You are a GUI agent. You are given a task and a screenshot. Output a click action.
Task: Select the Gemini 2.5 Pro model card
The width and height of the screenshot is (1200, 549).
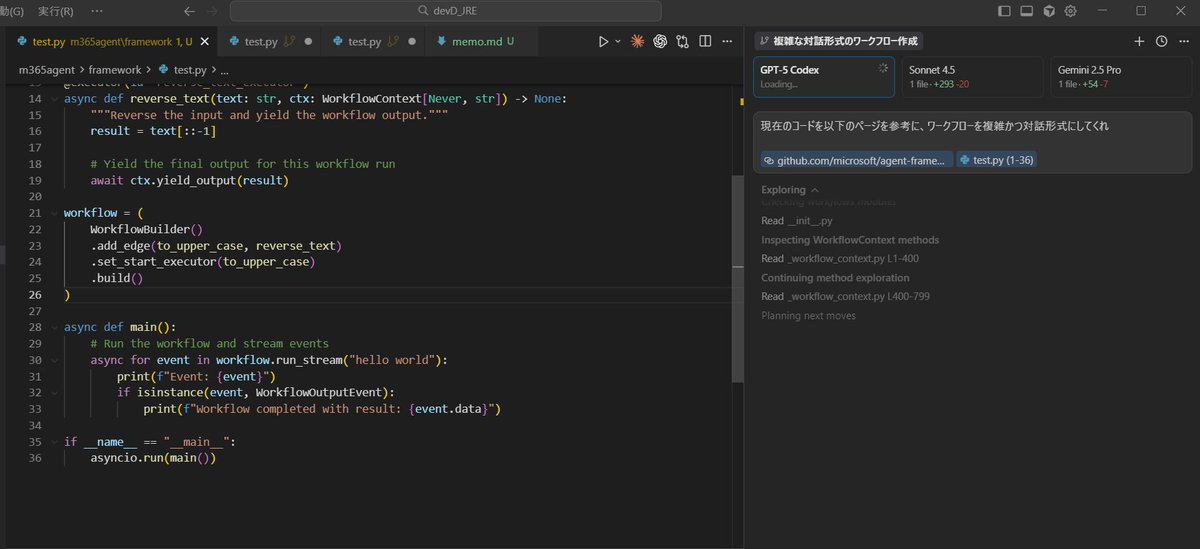click(x=1120, y=77)
